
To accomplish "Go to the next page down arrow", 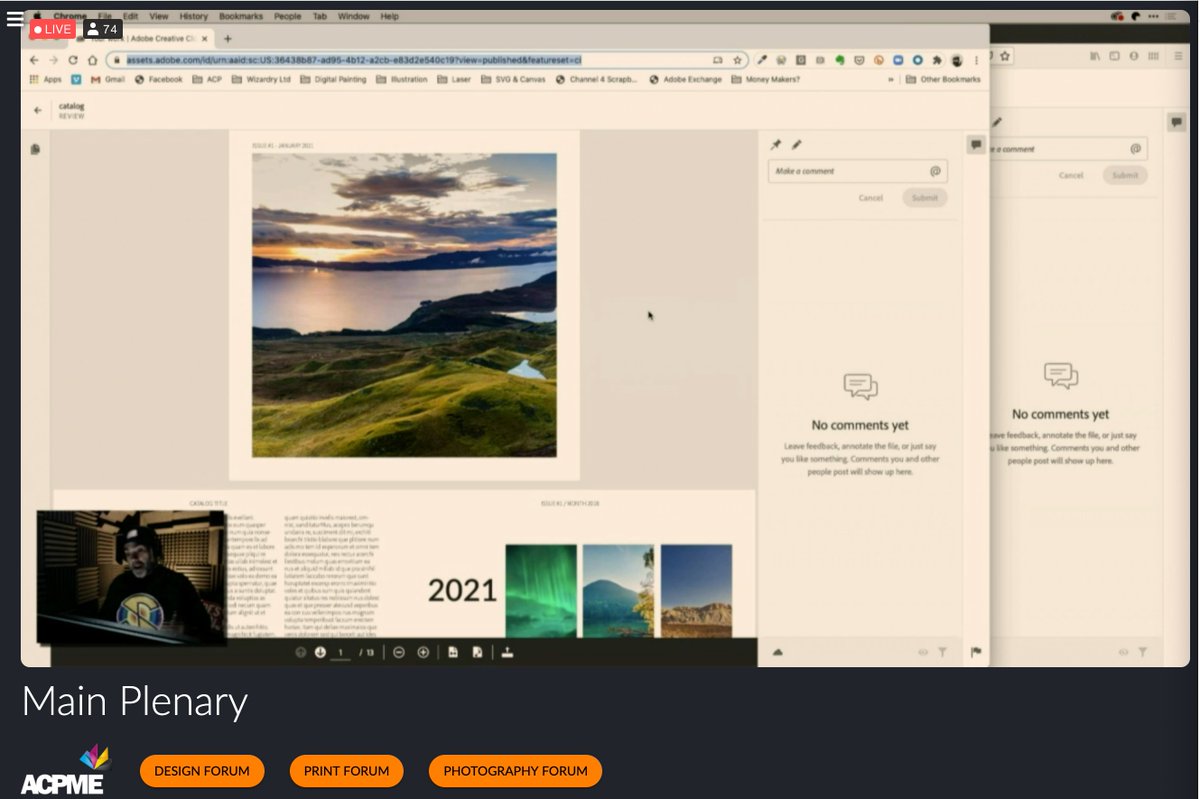I will coord(321,652).
